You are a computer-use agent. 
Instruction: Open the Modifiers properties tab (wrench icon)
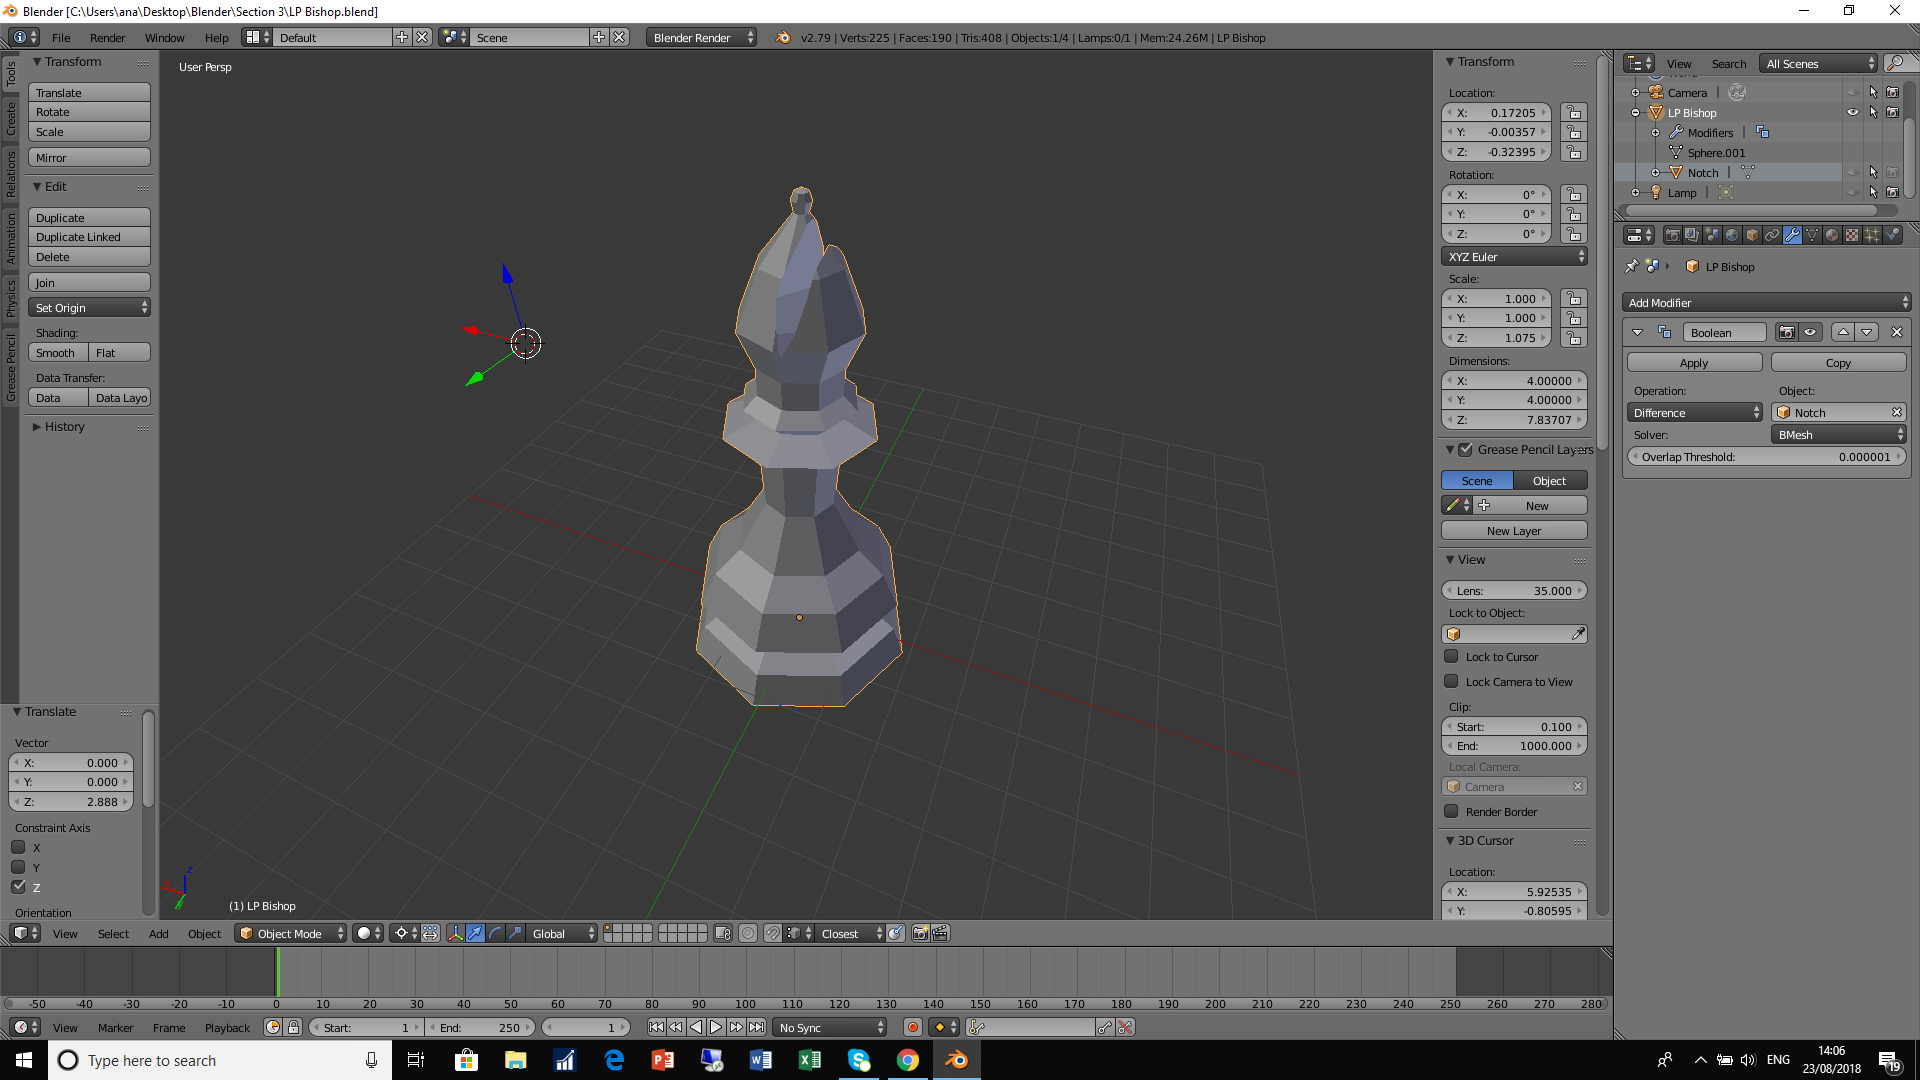point(1792,235)
